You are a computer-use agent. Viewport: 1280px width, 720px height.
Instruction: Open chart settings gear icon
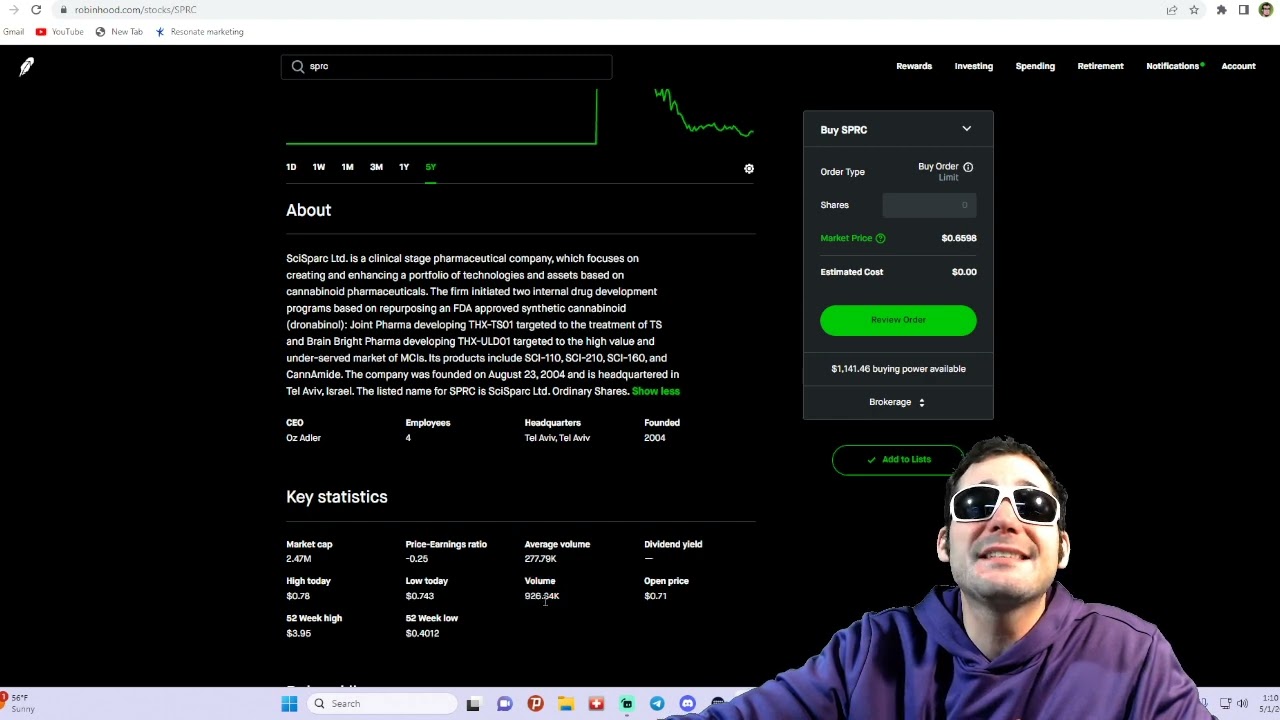(749, 168)
